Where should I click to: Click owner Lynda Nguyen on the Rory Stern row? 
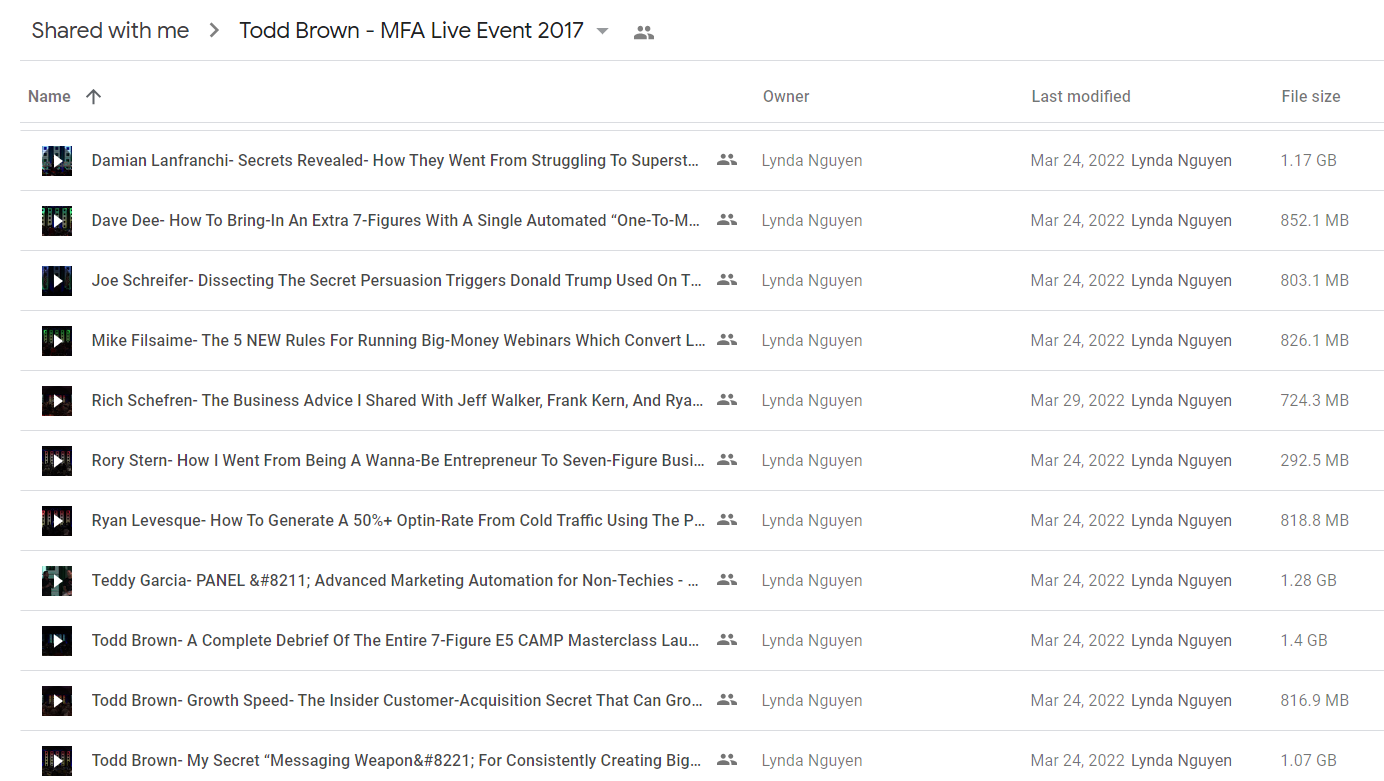pyautogui.click(x=812, y=460)
